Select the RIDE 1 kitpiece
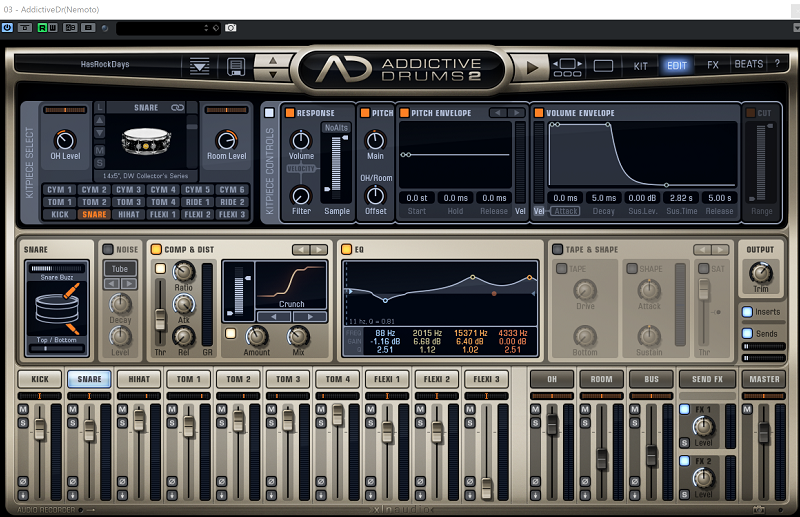Screen dimensions: 800x517 (x=197, y=202)
